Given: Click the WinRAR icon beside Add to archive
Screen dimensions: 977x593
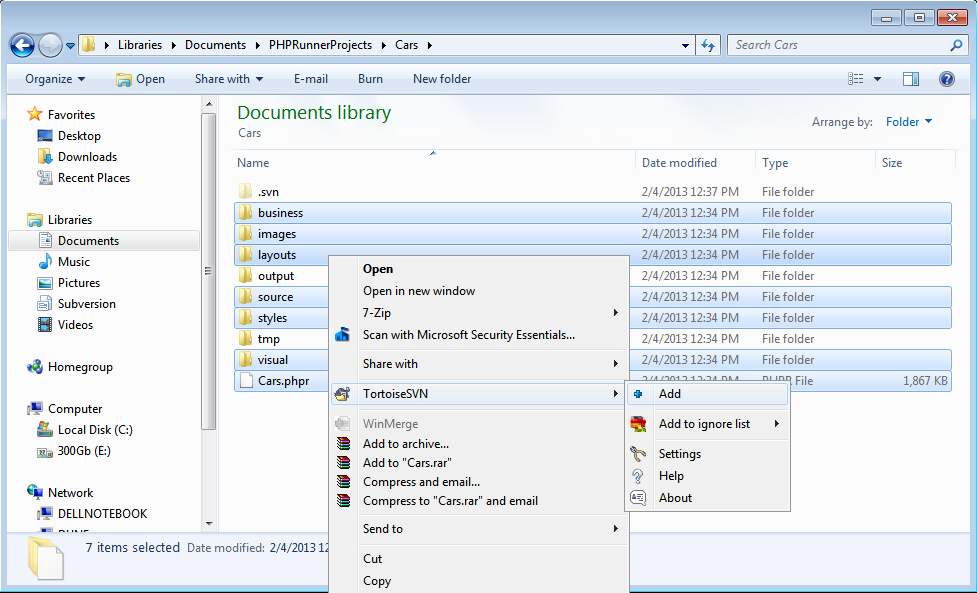Looking at the screenshot, I should pos(343,444).
